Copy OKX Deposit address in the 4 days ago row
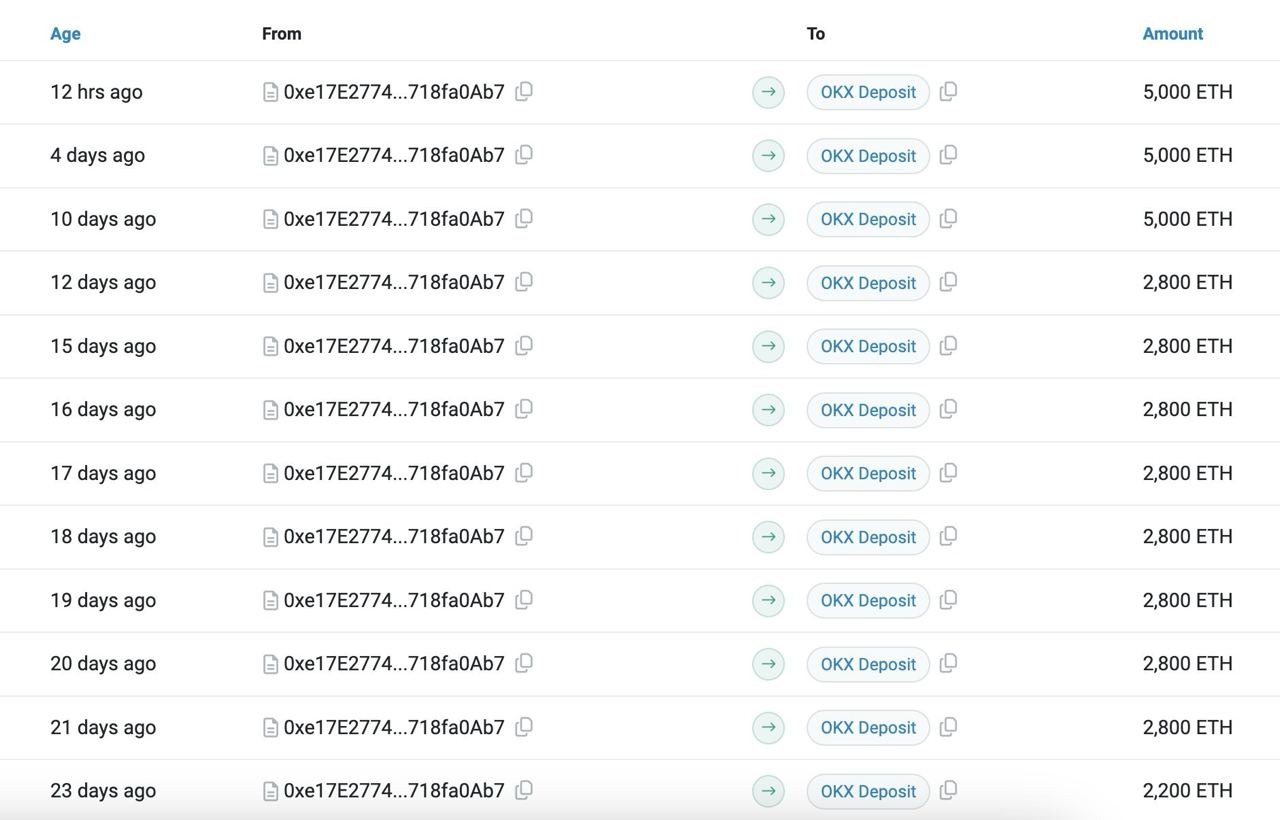Screen dimensions: 1280x820 pos(948,155)
